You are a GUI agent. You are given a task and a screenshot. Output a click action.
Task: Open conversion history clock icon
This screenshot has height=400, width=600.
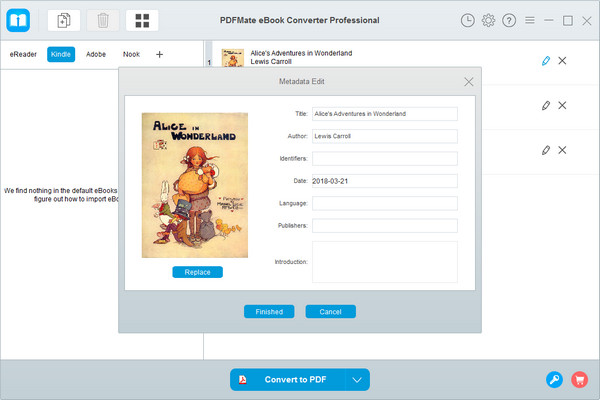tap(468, 20)
